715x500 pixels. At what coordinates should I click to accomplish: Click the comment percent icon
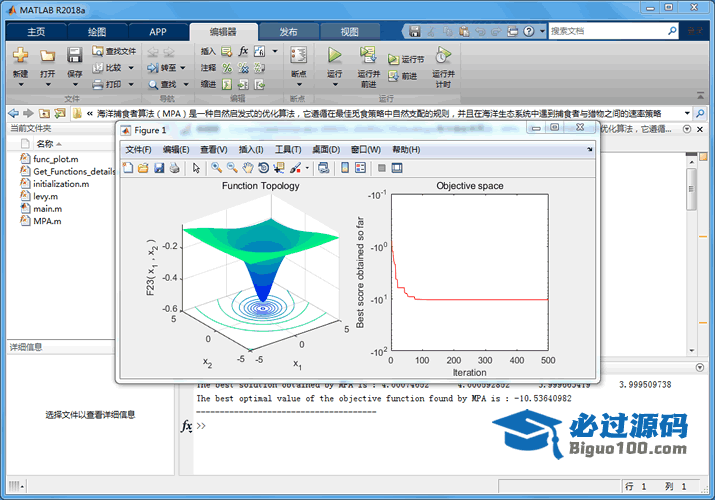coord(227,68)
